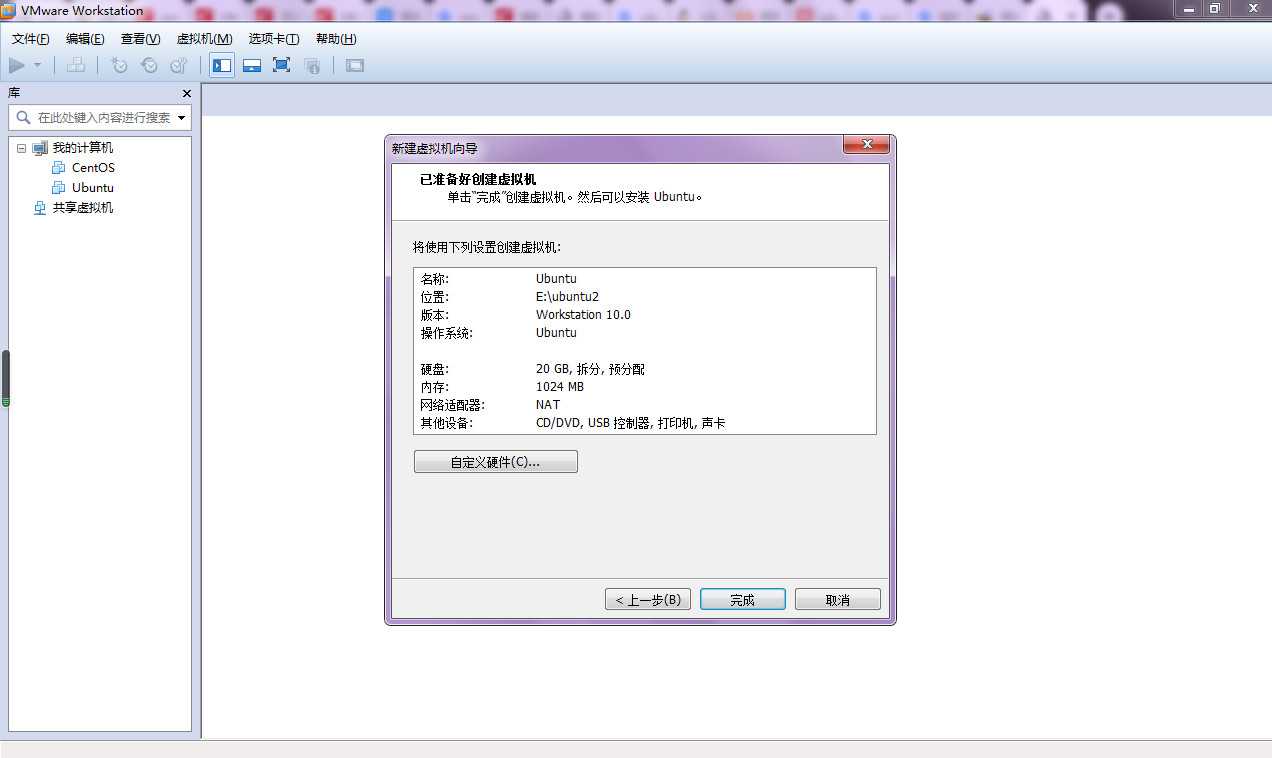1272x758 pixels.
Task: Click the power on (play) toolbar icon
Action: coord(17,65)
